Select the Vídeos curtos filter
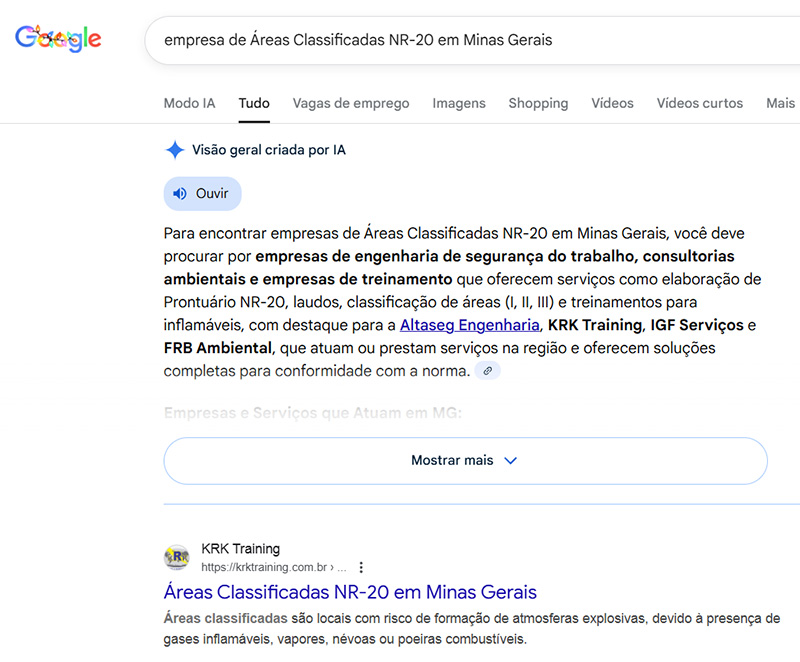Screen dimensions: 800x662 point(699,103)
